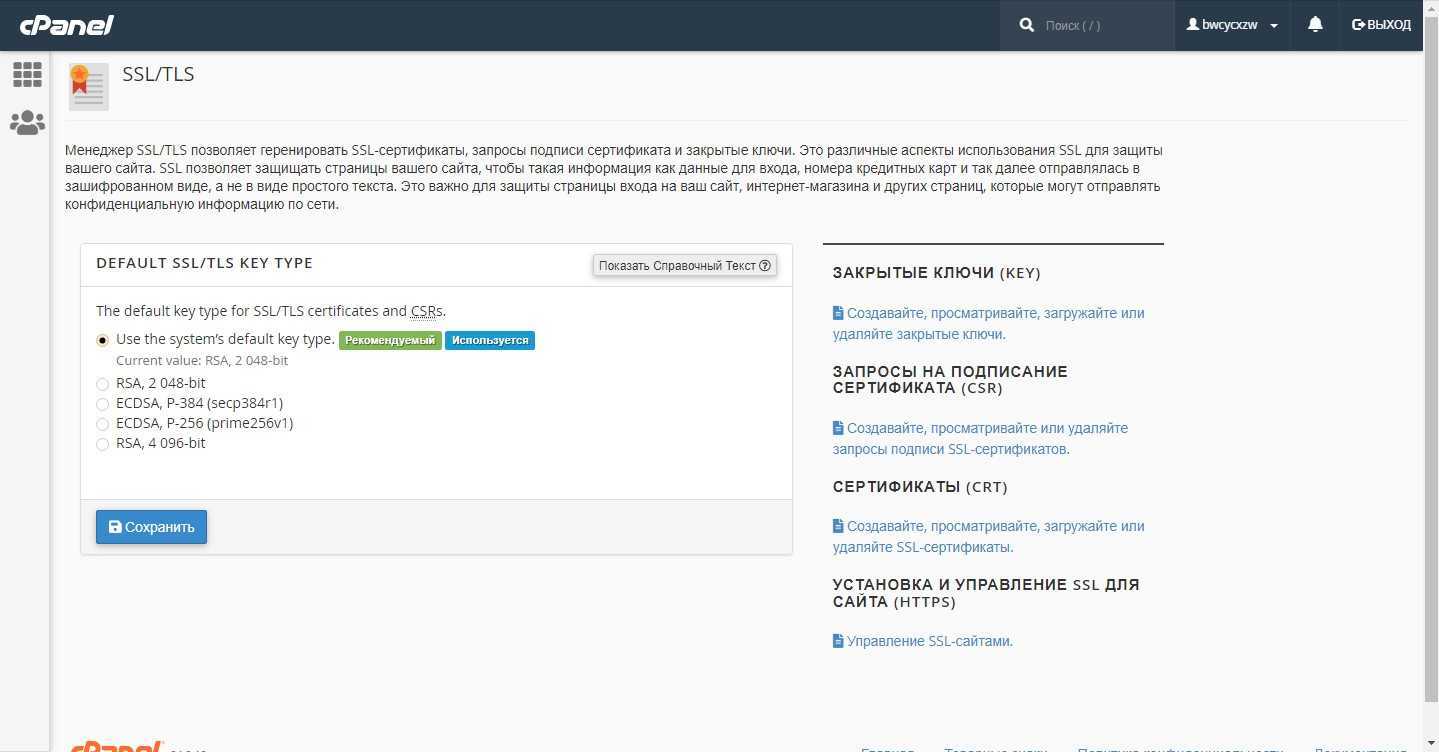Select the RSA, 2 048-bit radio button

coord(103,384)
